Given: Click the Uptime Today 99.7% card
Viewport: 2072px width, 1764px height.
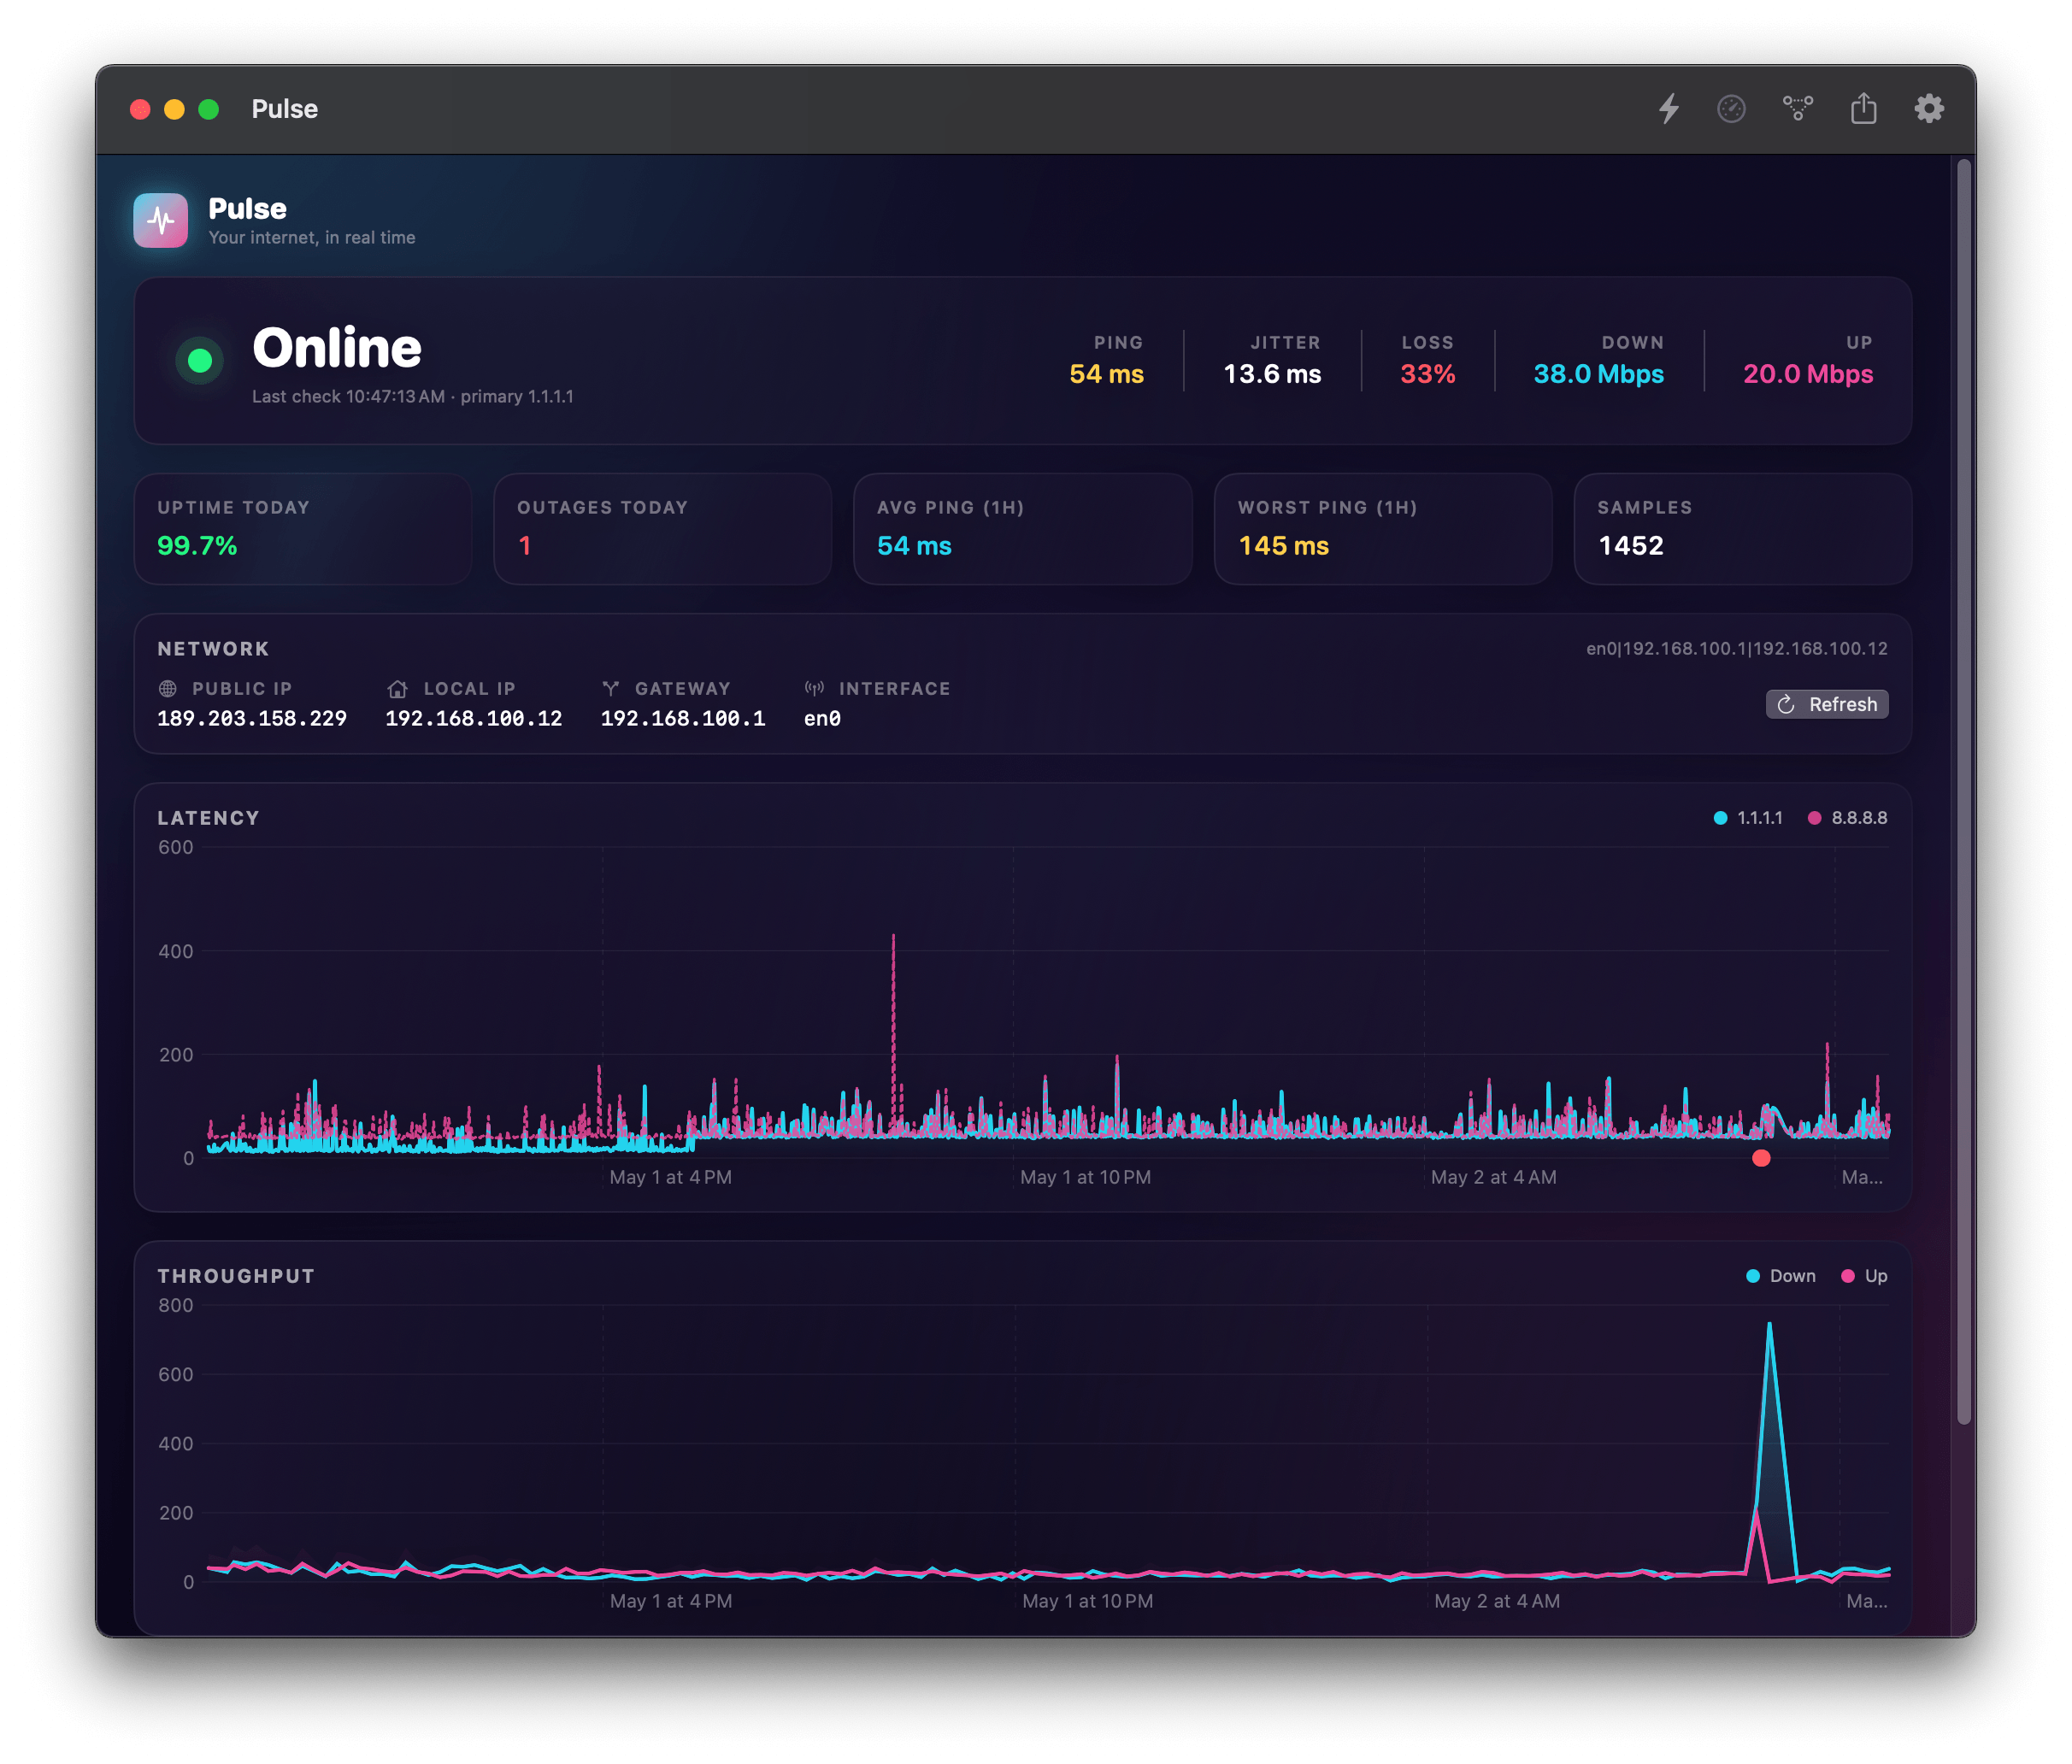Looking at the screenshot, I should (x=303, y=529).
